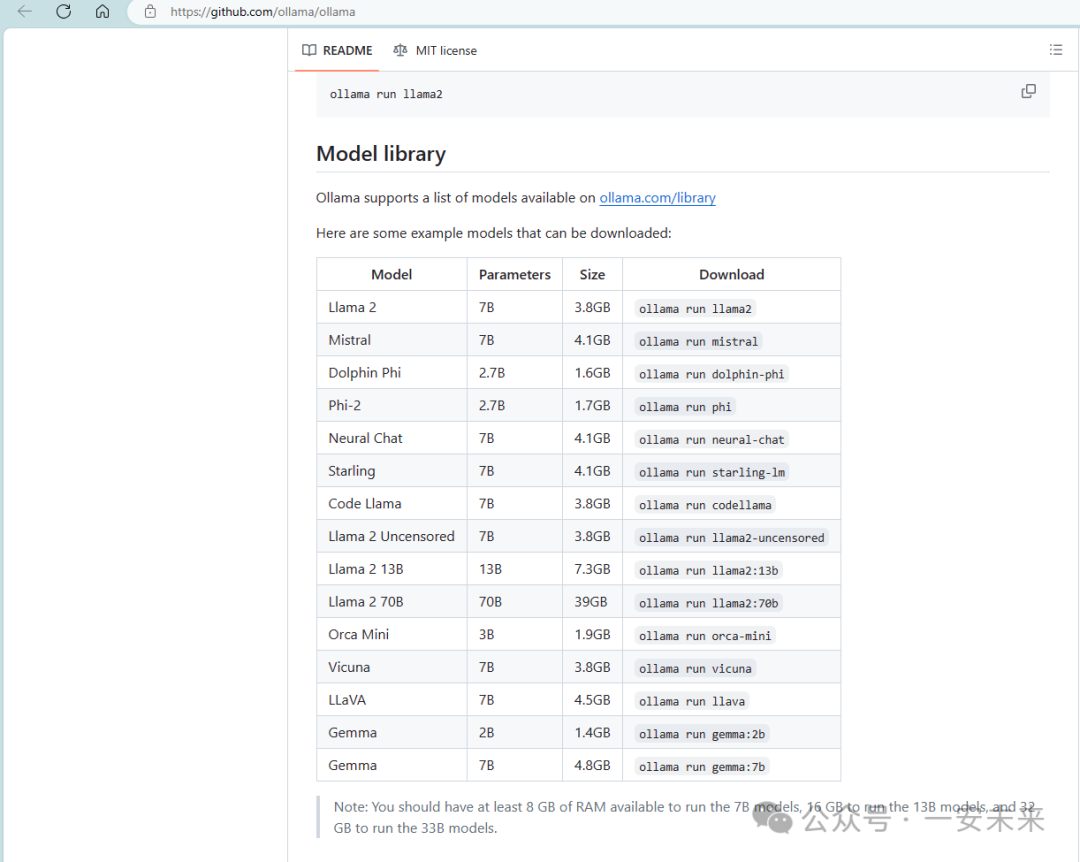
Task: Click the '39GB' size cell
Action: click(591, 602)
